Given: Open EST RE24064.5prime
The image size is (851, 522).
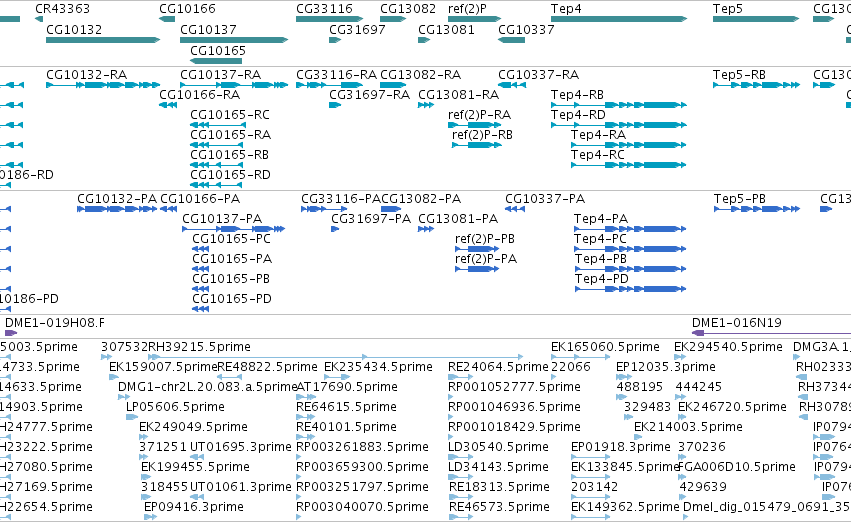Looking at the screenshot, I should pyautogui.click(x=498, y=367).
